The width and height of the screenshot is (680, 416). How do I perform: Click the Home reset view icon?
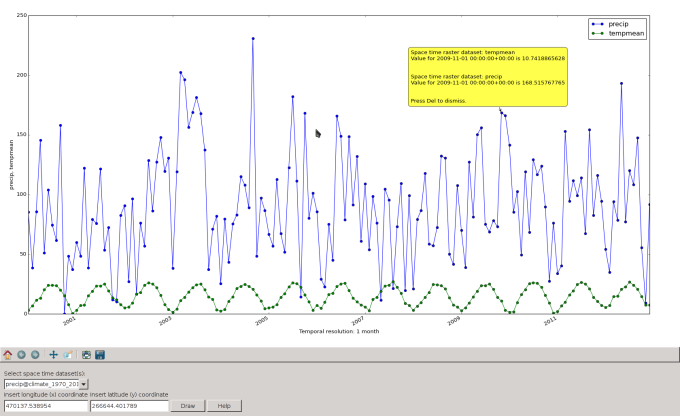[7, 354]
